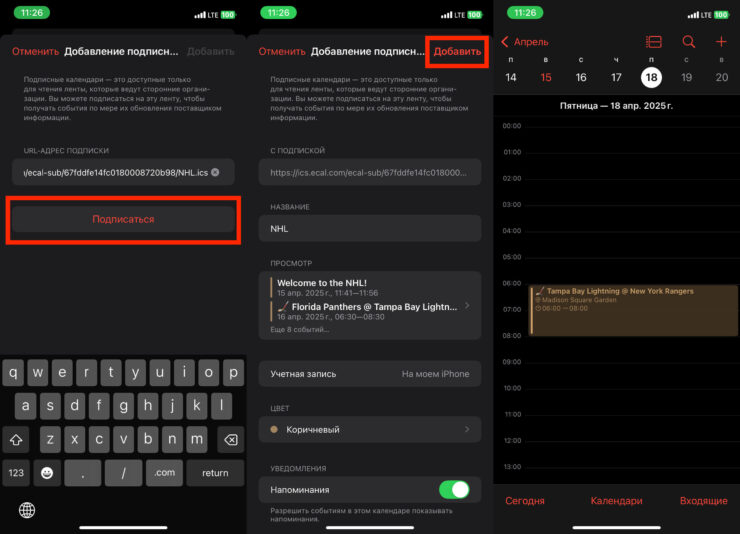Open the emoji keyboard
The height and width of the screenshot is (534, 740).
tap(46, 473)
